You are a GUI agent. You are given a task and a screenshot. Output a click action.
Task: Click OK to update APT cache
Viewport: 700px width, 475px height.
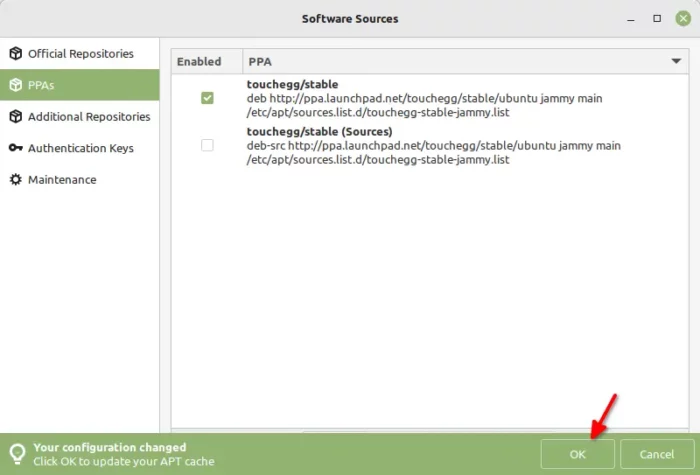[578, 454]
